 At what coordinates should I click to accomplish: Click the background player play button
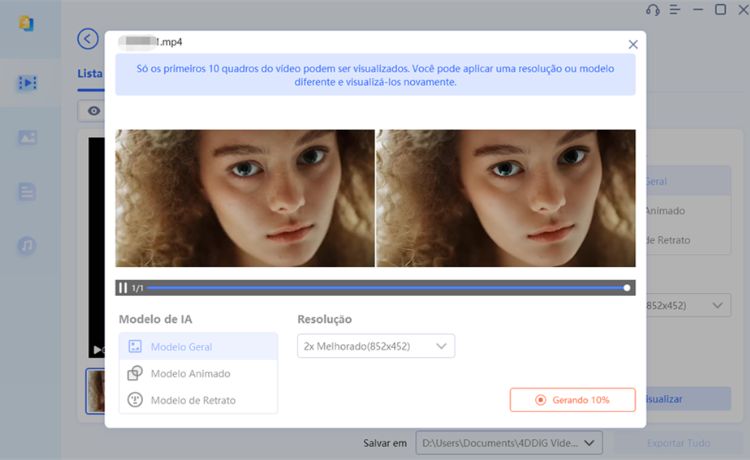click(97, 350)
